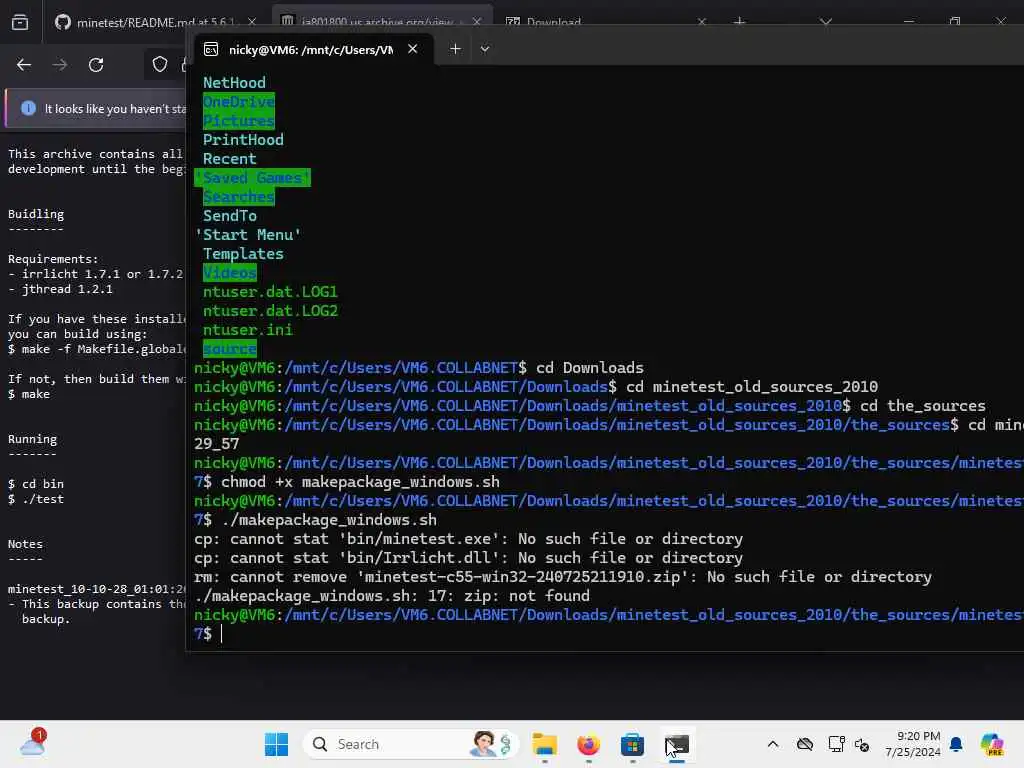Screen dimensions: 1024x768
Task: Click the highlighted 'Pictures' directory name
Action: click(x=238, y=121)
